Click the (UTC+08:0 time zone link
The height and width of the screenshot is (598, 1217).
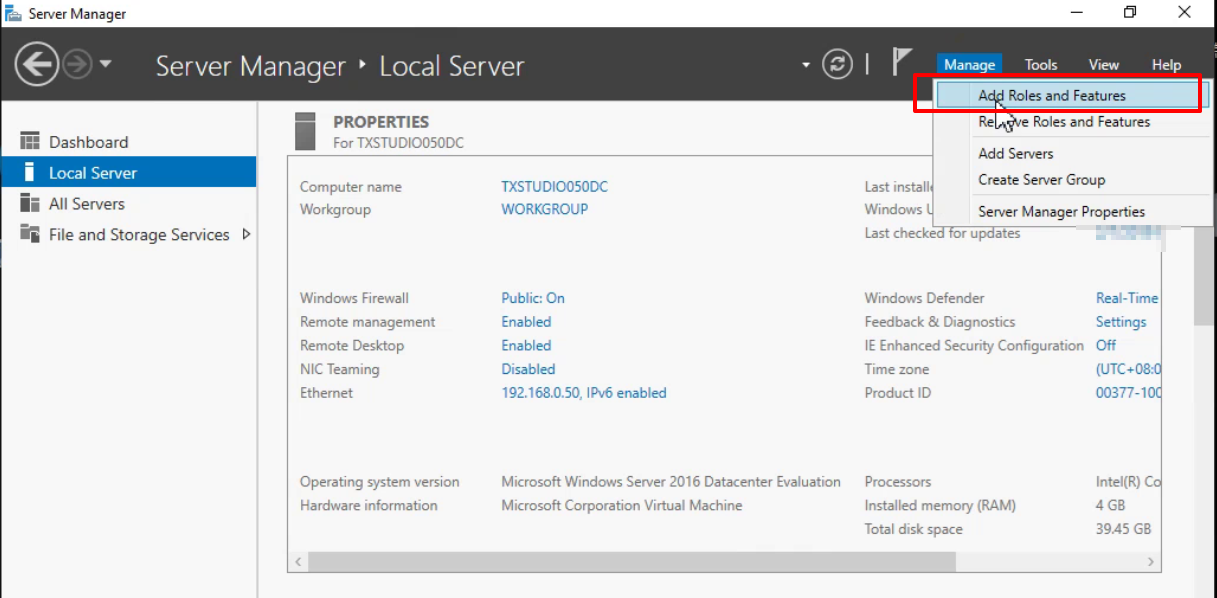pos(1129,369)
